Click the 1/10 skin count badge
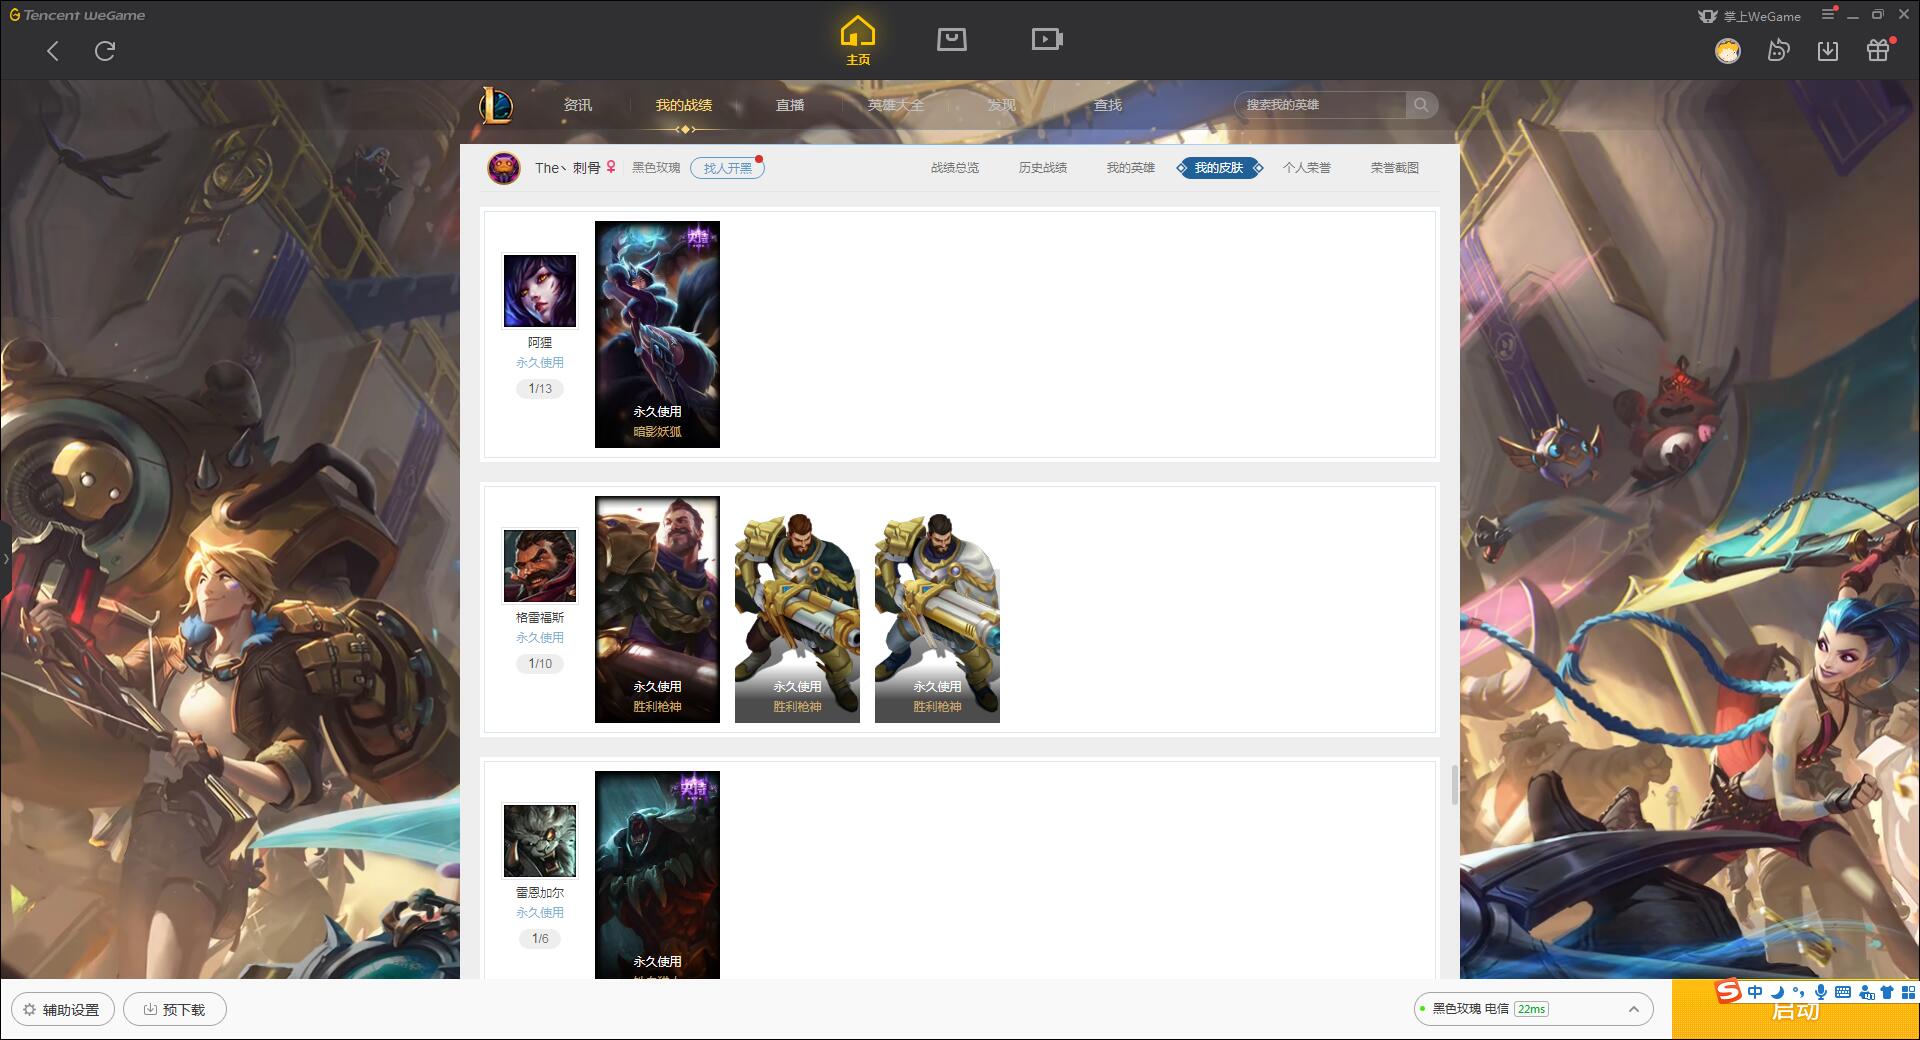 (540, 664)
